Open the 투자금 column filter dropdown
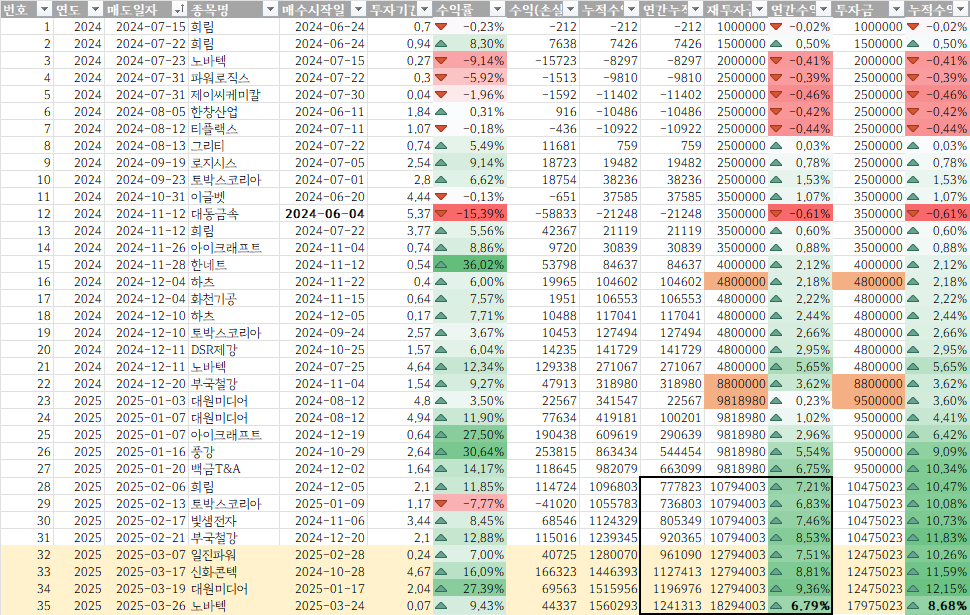The image size is (970, 615). [896, 9]
